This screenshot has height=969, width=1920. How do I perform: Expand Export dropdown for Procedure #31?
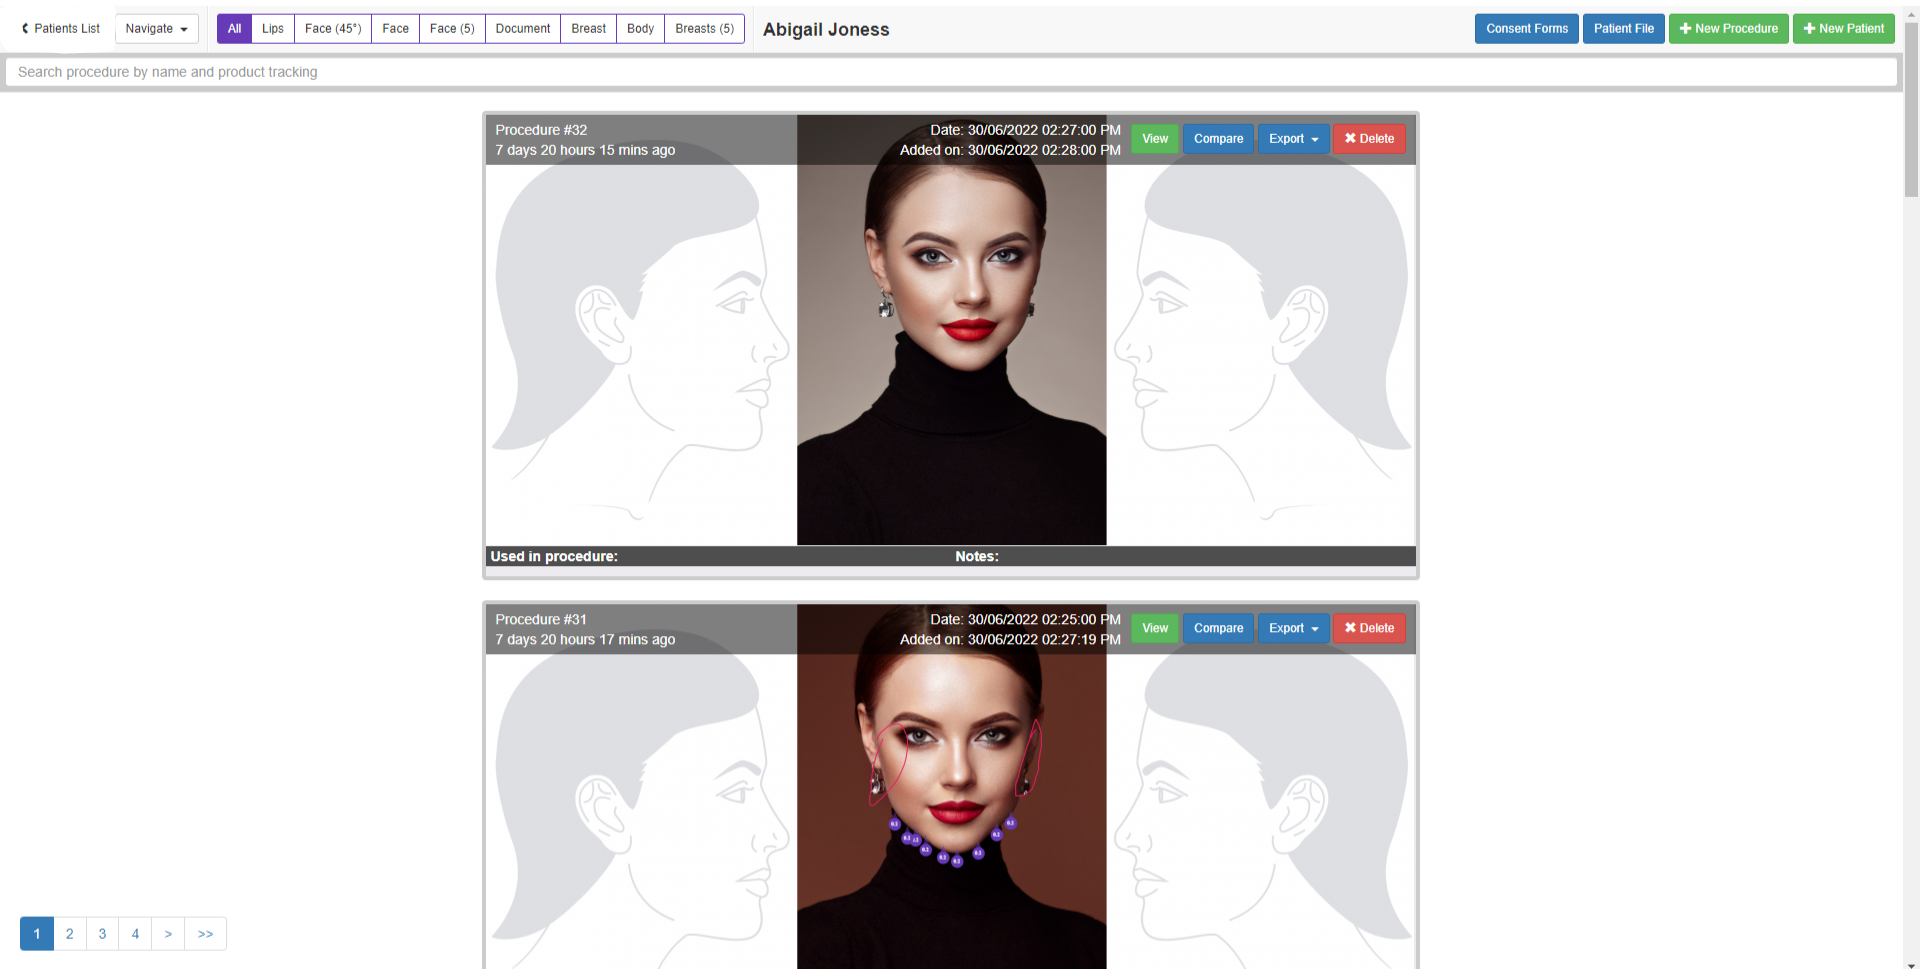click(1293, 629)
